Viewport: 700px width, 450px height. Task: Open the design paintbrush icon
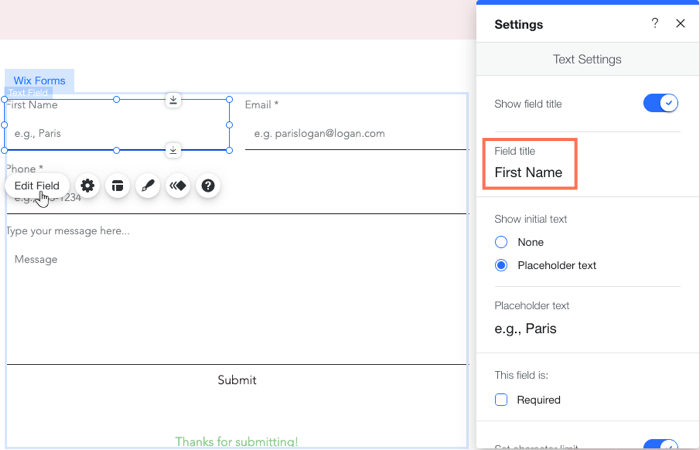pos(148,185)
